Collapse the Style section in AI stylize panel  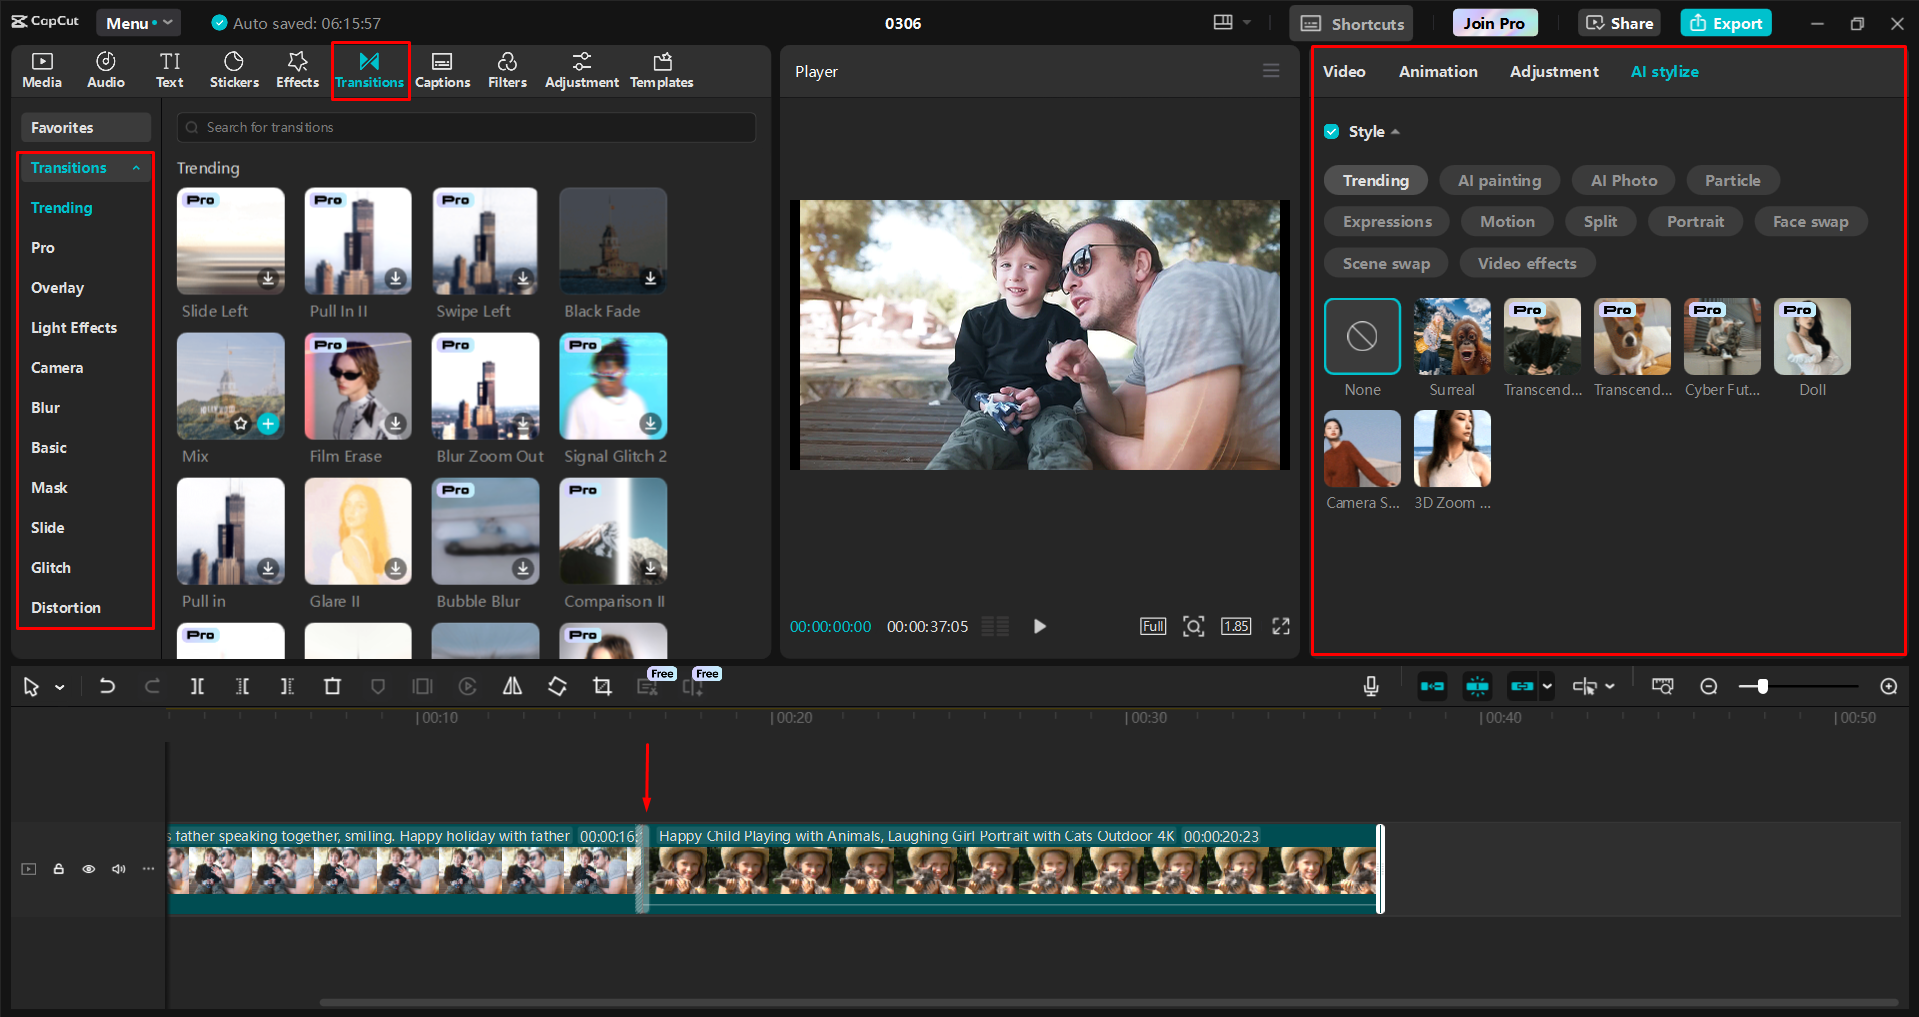[1397, 131]
